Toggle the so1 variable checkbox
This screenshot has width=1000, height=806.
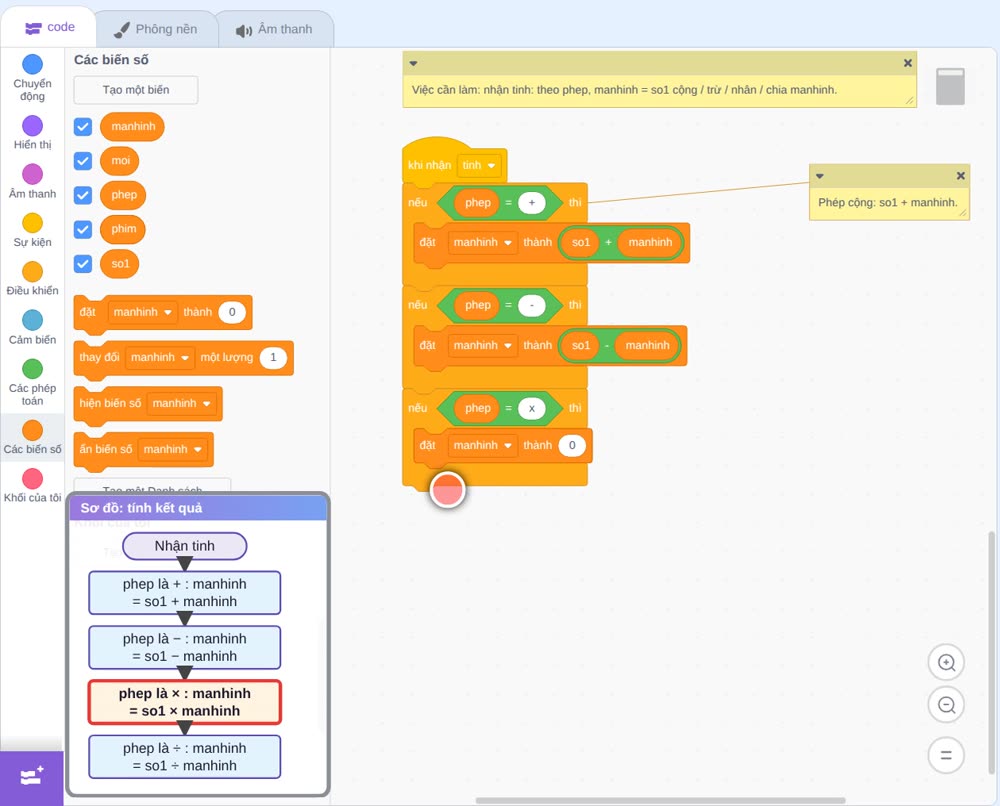point(83,264)
